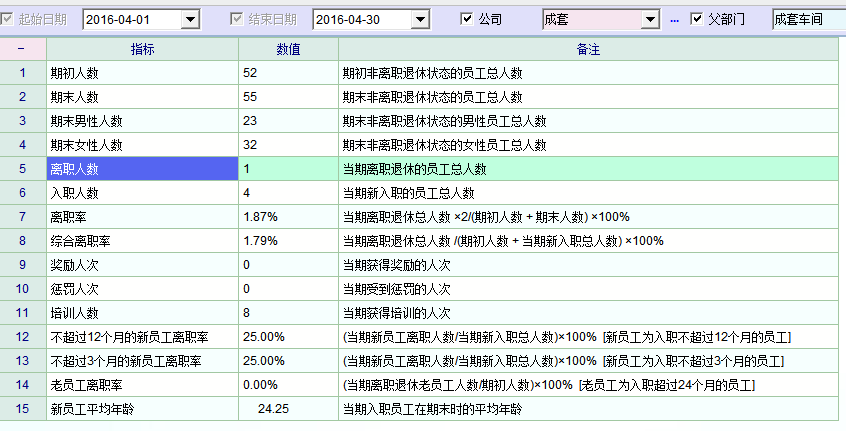The height and width of the screenshot is (431, 846).
Task: Click the '−' collapse icon in grid header
Action: tap(22, 49)
